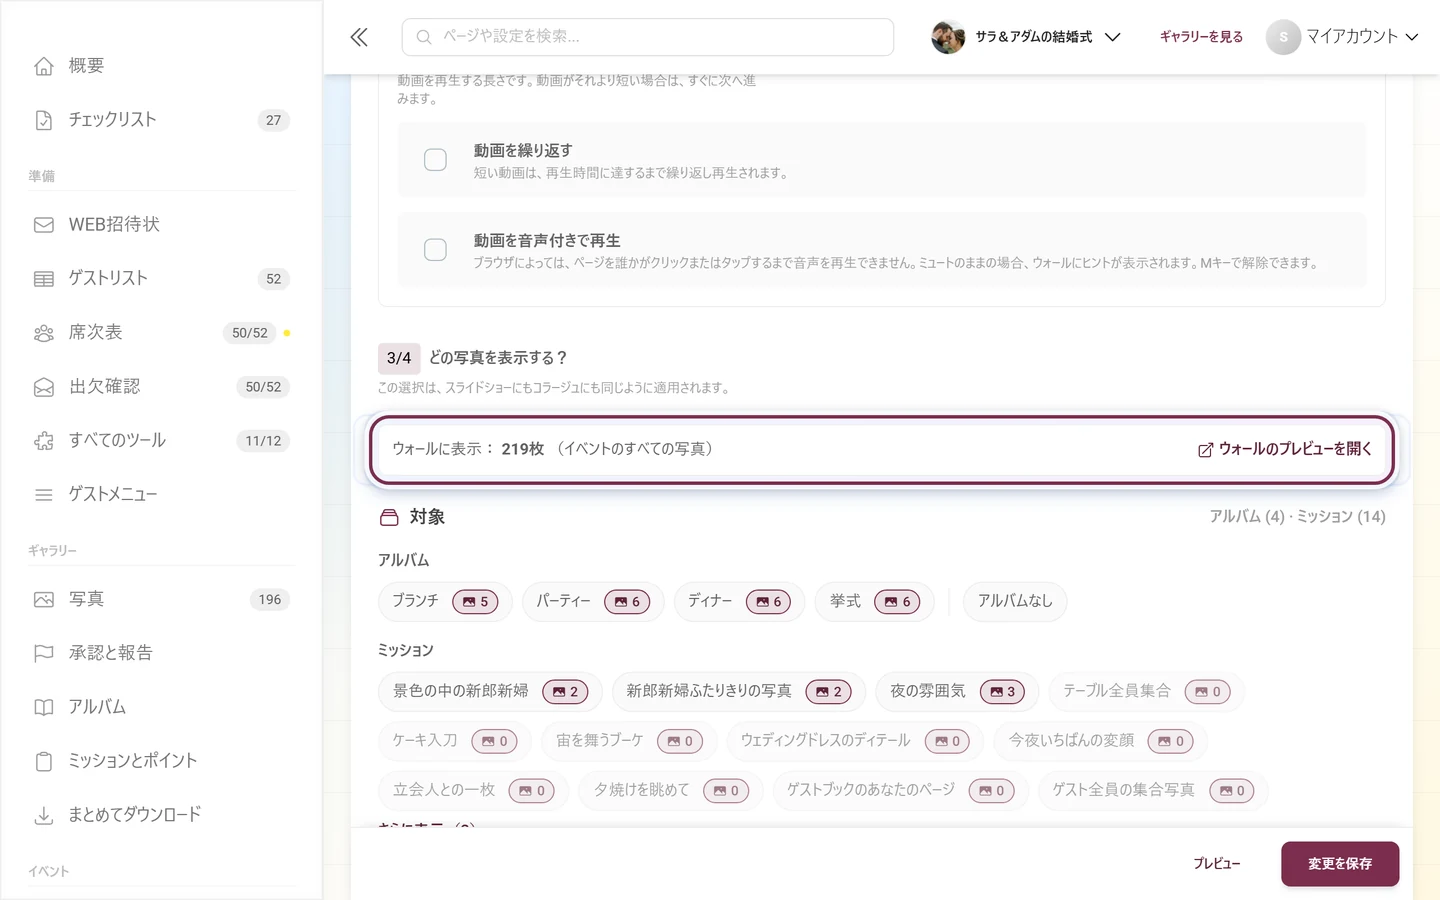Viewport: 1440px width, 900px height.
Task: Click the ケーキ入刀 mission chip
Action: click(455, 741)
